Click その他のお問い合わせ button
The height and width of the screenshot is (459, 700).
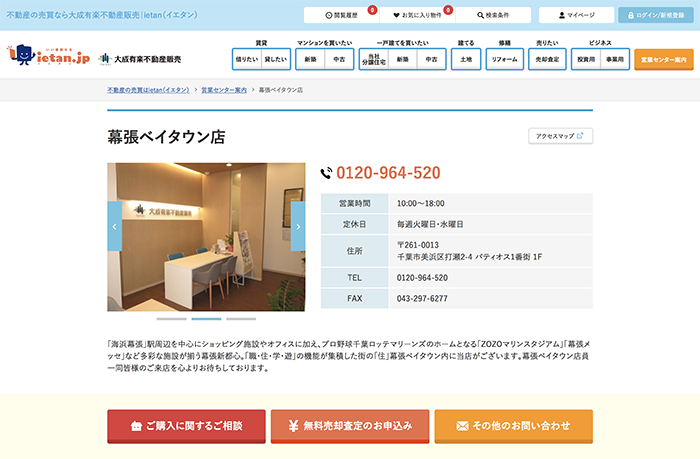click(514, 426)
